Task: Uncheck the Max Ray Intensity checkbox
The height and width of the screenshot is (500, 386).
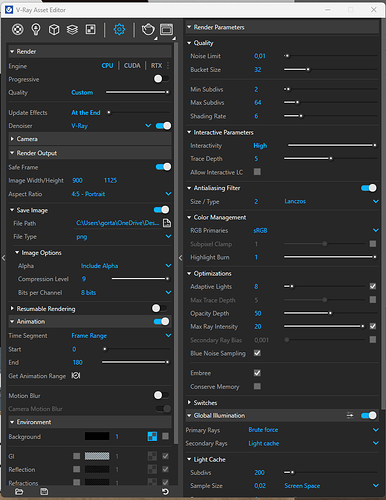Action: coord(373,326)
